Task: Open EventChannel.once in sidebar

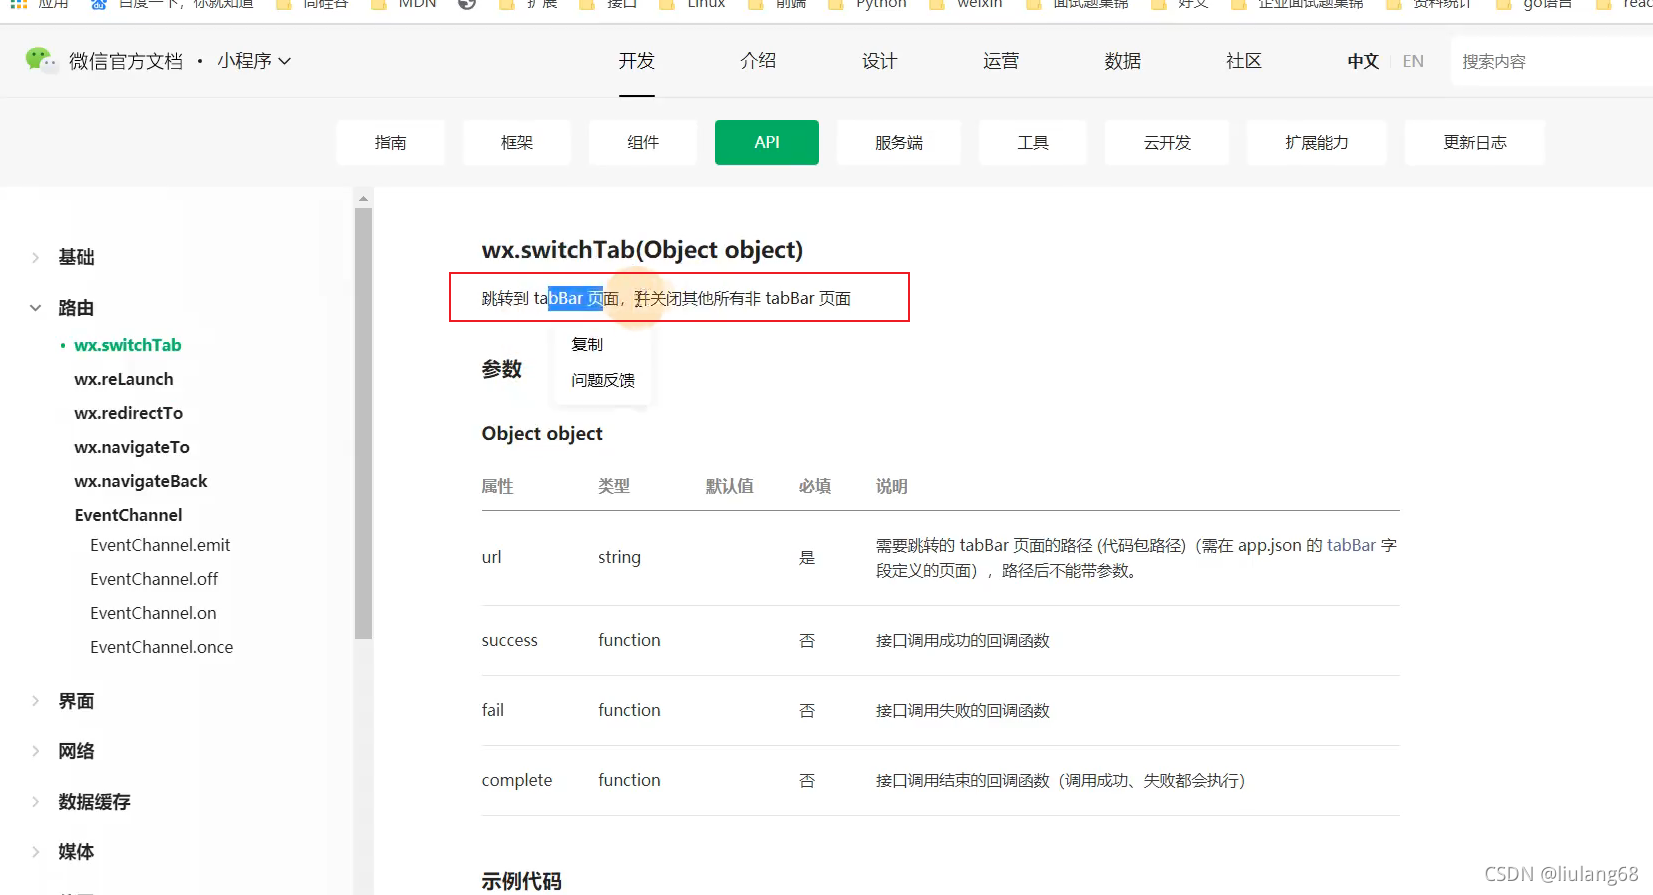Action: [162, 647]
